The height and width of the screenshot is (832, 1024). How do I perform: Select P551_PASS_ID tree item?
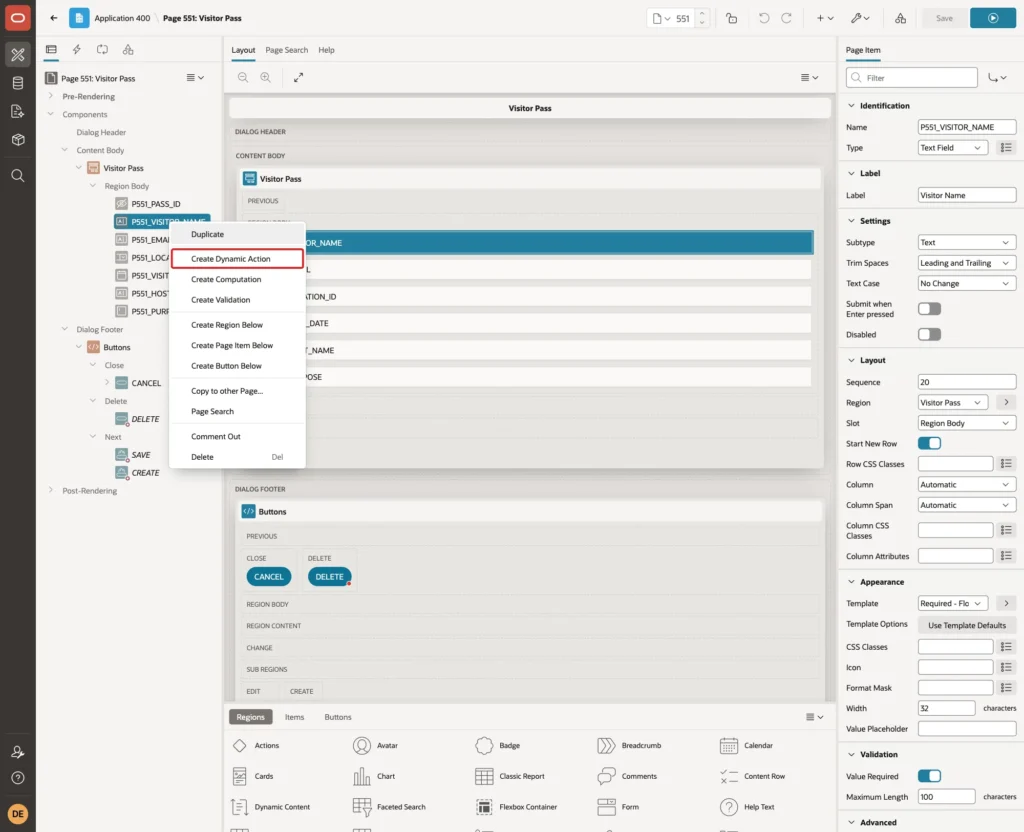pyautogui.click(x=155, y=204)
